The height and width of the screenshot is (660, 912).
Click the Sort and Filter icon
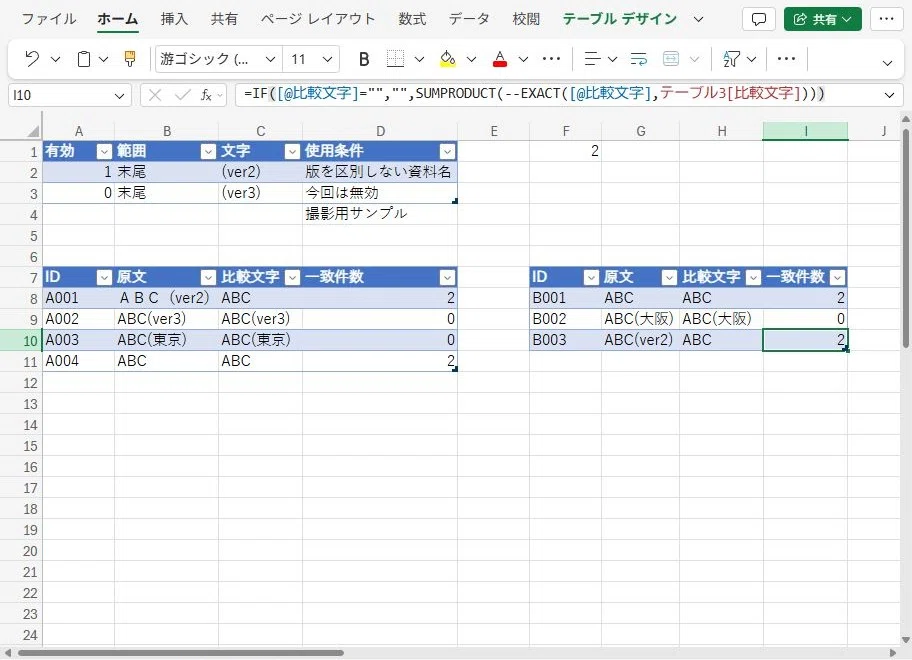click(x=731, y=59)
